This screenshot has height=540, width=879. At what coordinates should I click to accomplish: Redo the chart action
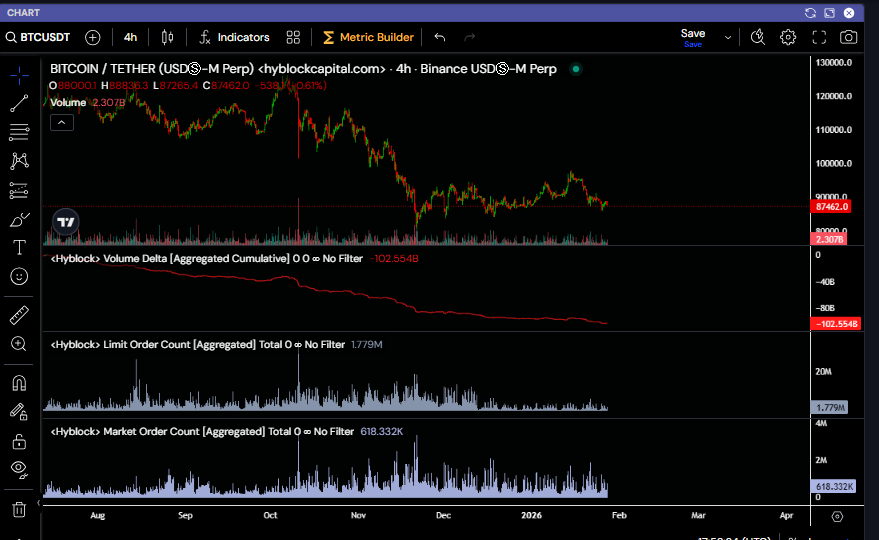click(469, 38)
